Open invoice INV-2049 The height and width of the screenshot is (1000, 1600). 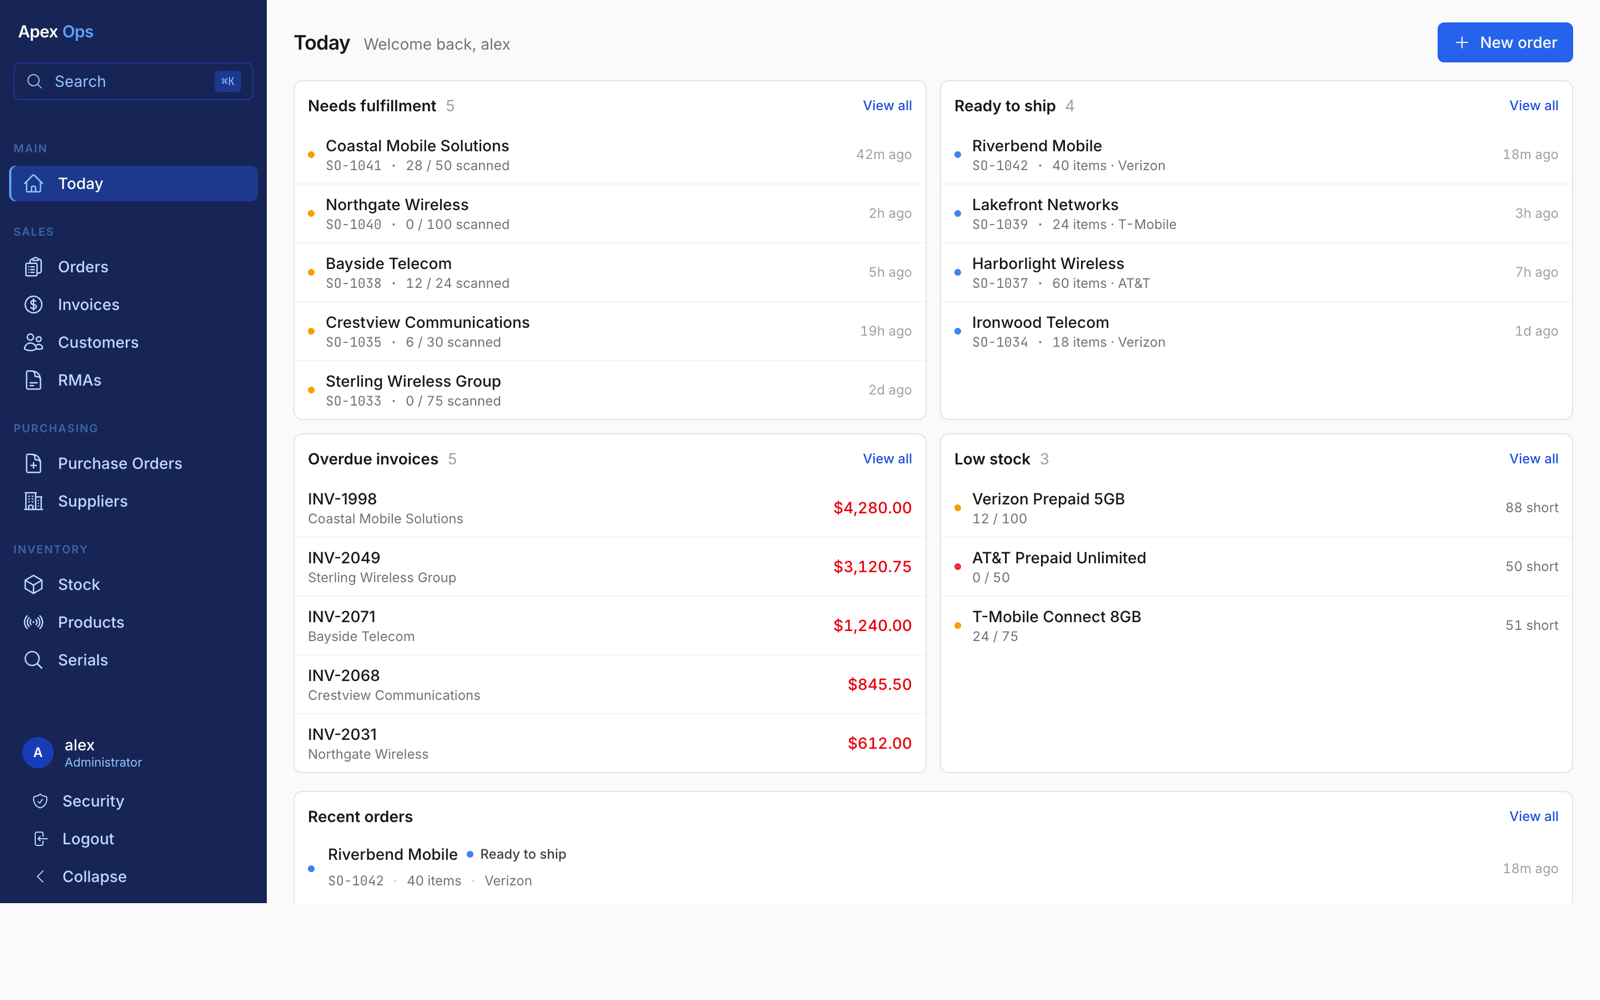[610, 567]
